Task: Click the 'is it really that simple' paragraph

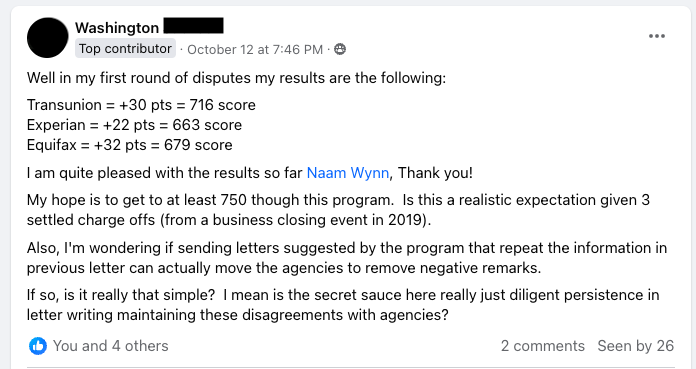Action: [343, 305]
